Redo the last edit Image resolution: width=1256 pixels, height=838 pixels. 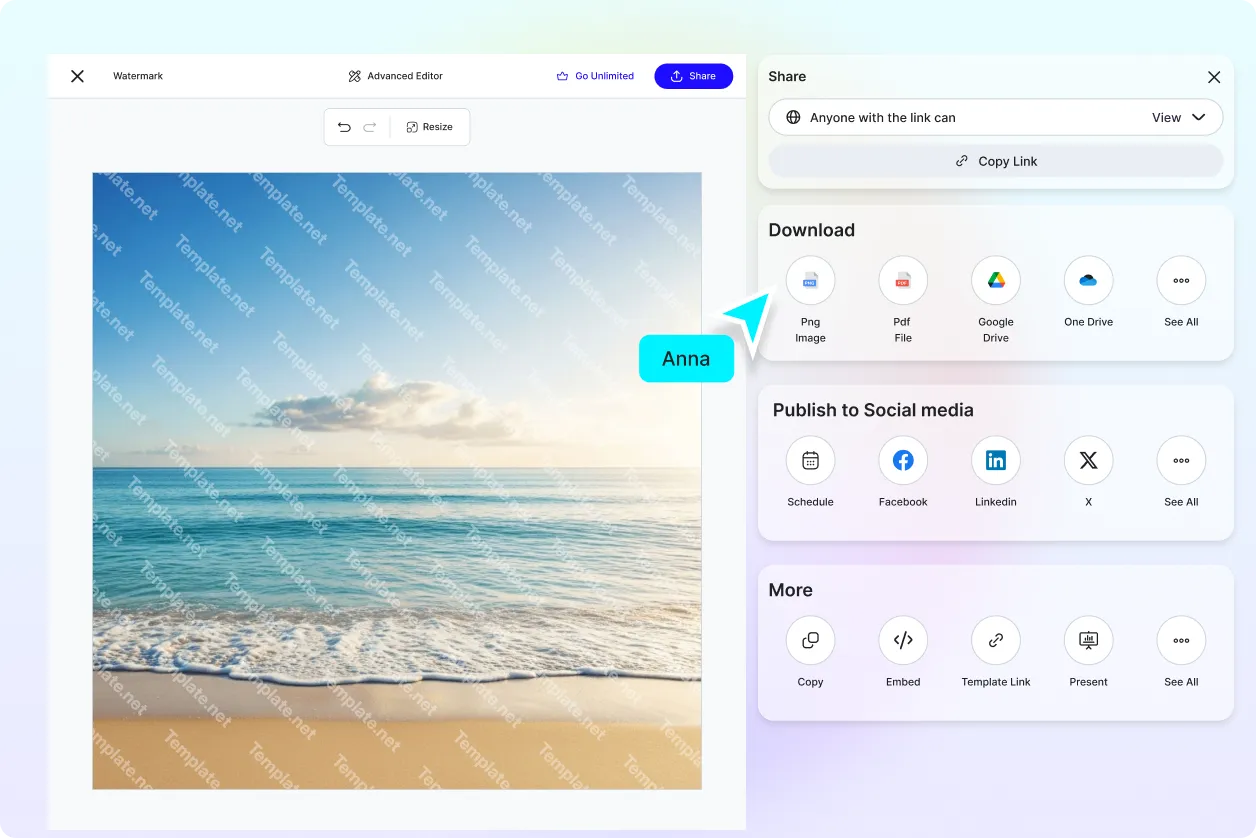coord(370,127)
